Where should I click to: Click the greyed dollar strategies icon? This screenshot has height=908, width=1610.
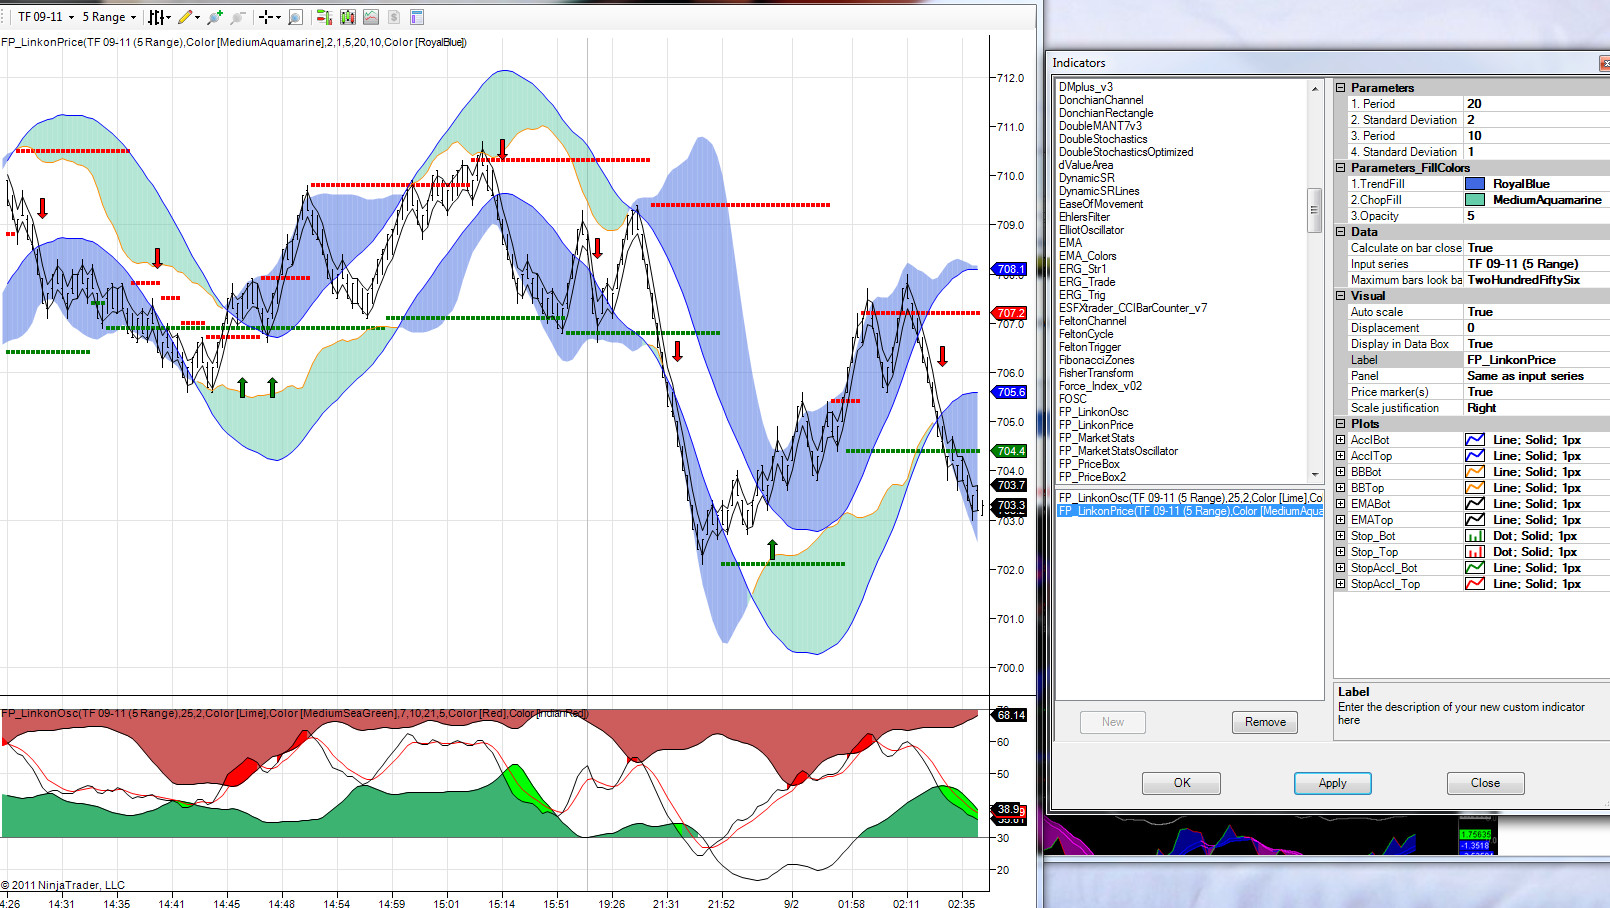click(x=394, y=17)
